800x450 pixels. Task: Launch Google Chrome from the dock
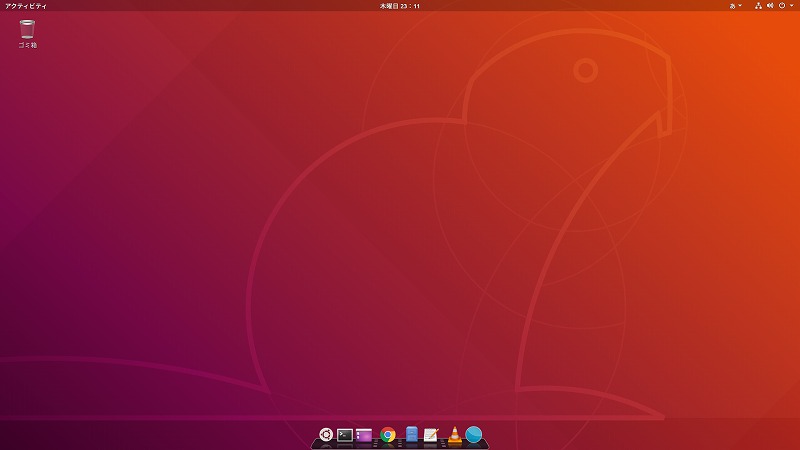388,435
